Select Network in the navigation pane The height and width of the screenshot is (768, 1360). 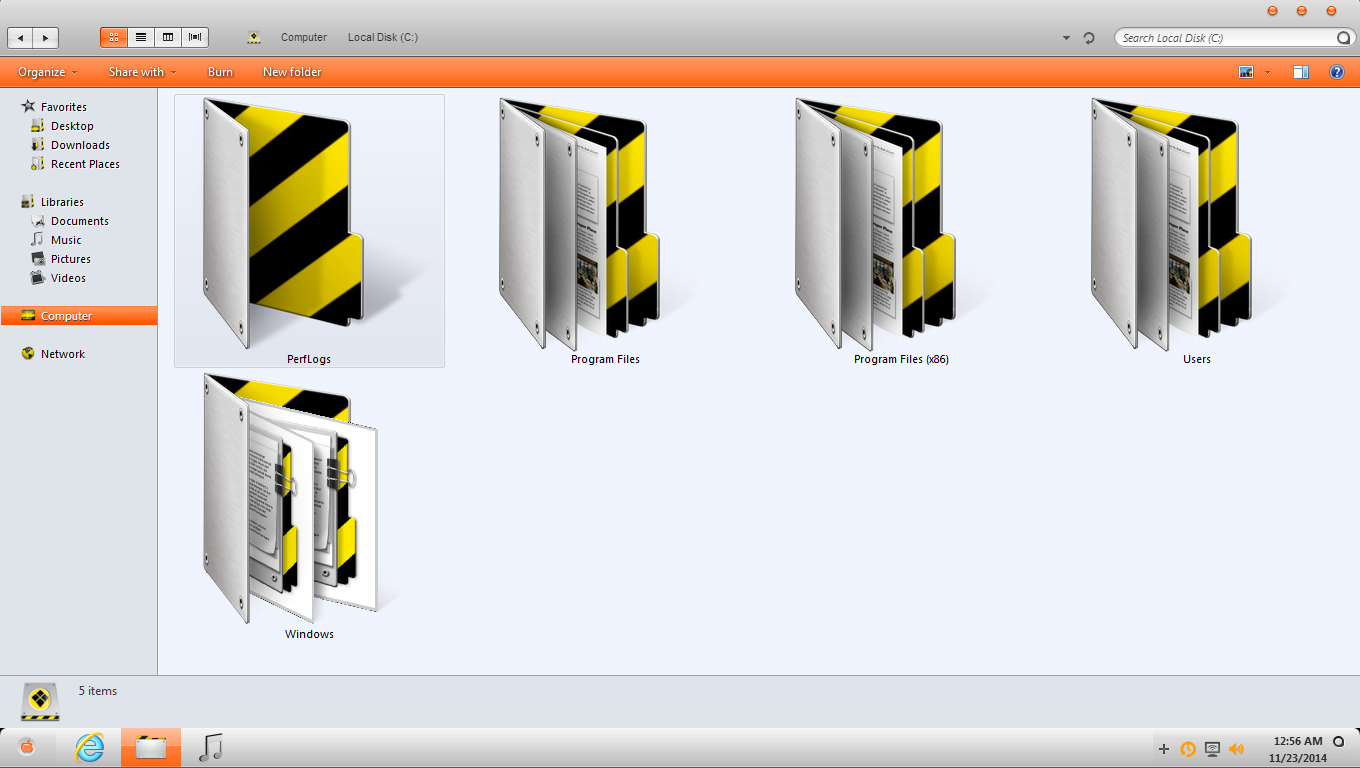63,354
